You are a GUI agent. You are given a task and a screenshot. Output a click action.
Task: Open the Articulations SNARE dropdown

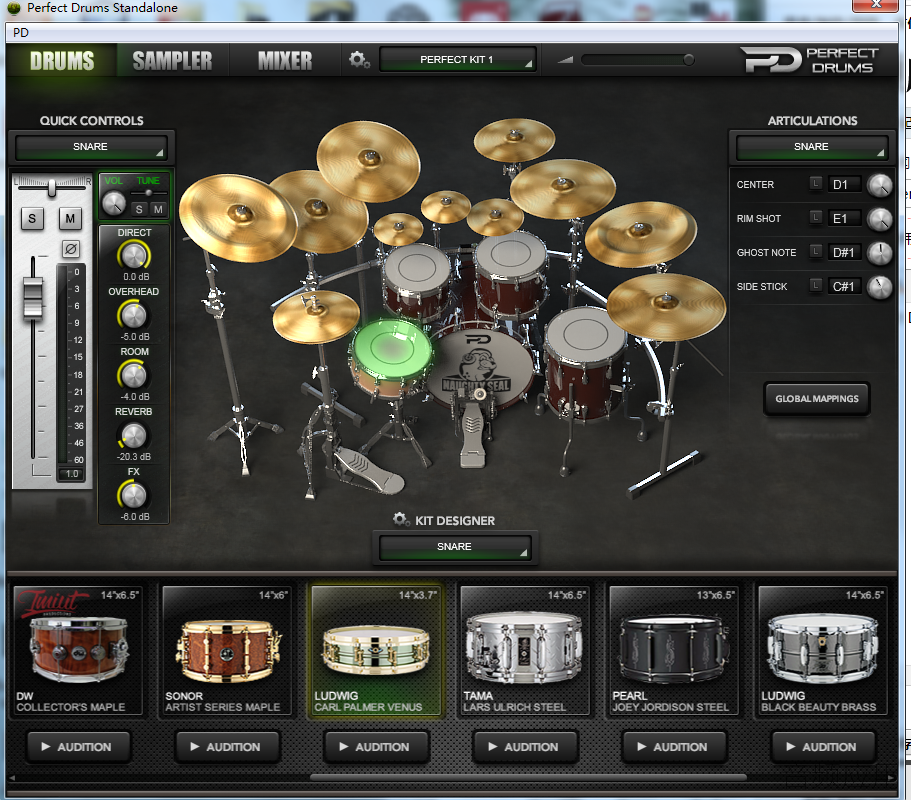[812, 146]
